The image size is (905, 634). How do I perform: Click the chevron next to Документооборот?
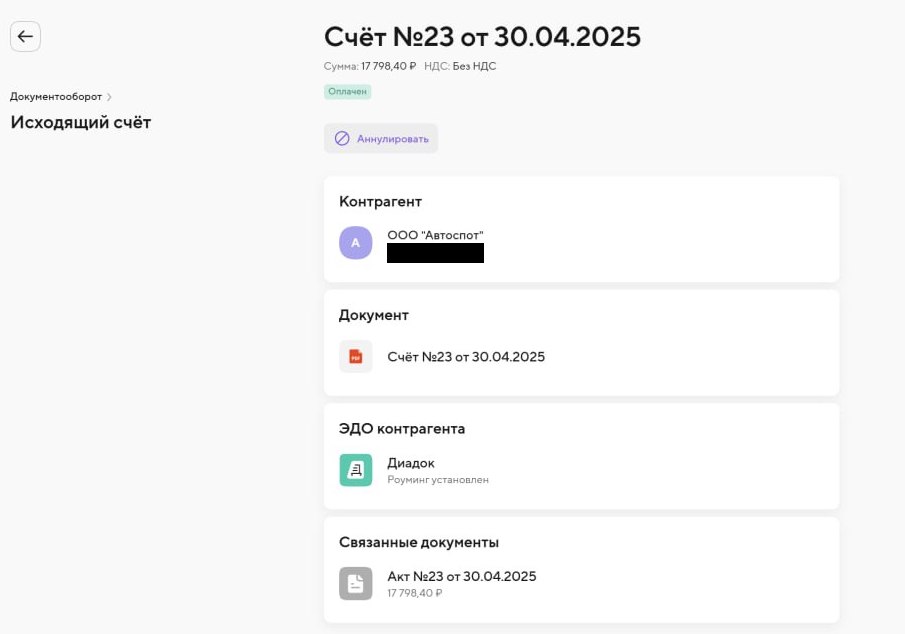coord(109,97)
